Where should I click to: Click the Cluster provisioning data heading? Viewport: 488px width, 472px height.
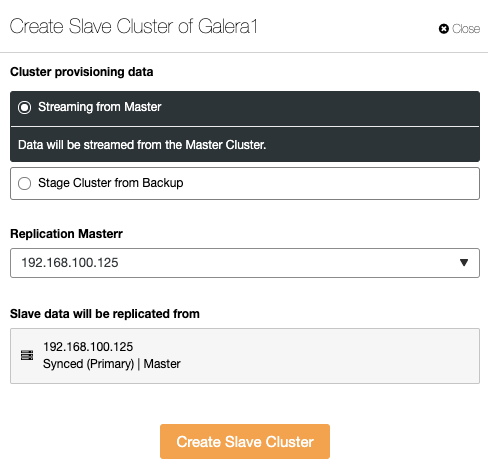82,72
